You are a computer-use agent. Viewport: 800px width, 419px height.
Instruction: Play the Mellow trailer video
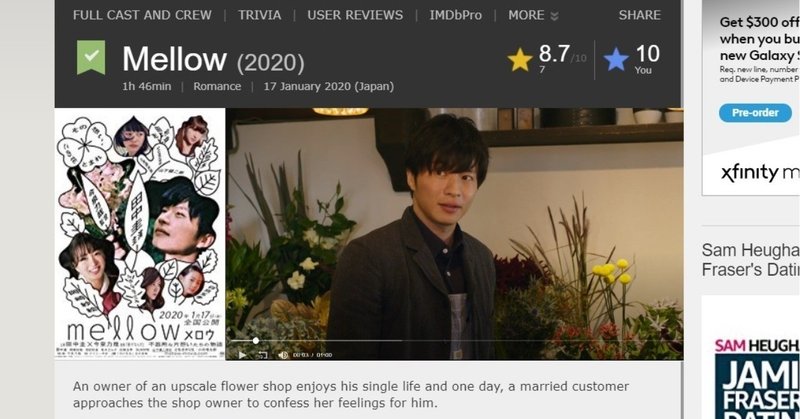tap(242, 355)
